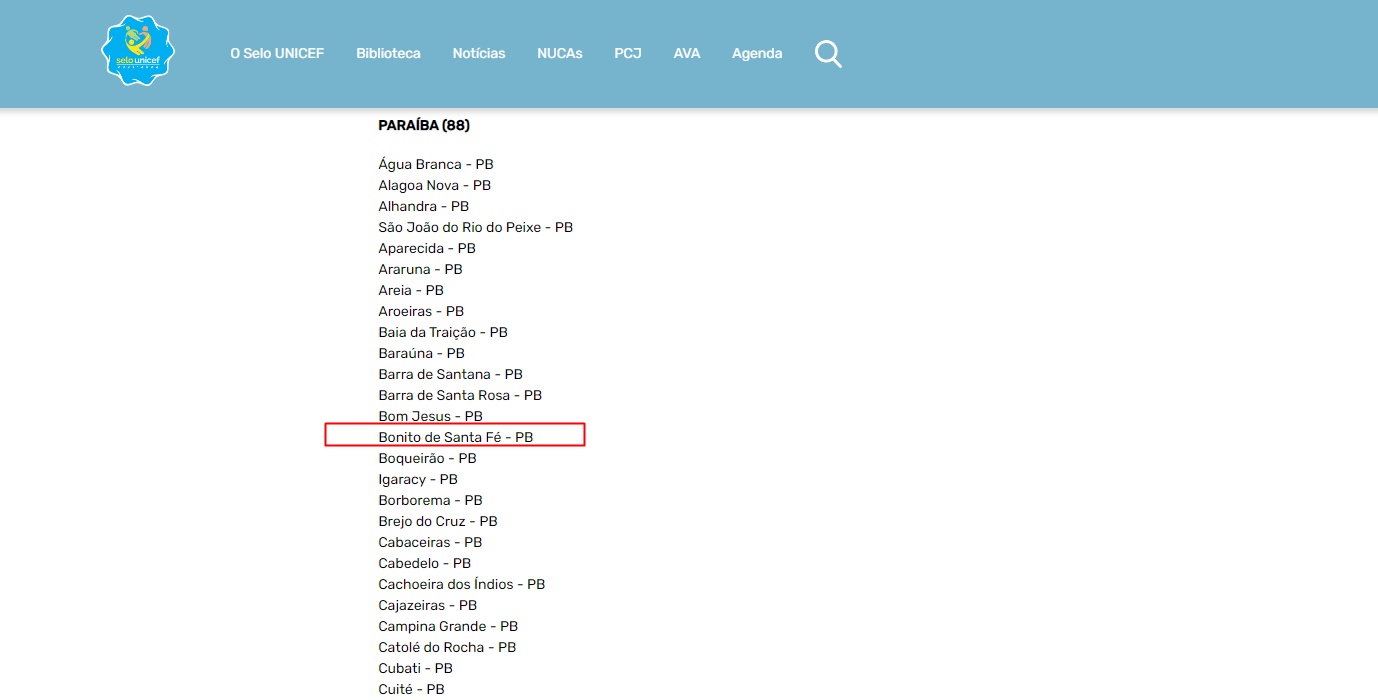The image size is (1378, 700).
Task: Open the O Selo UNICEF menu
Action: pos(277,54)
